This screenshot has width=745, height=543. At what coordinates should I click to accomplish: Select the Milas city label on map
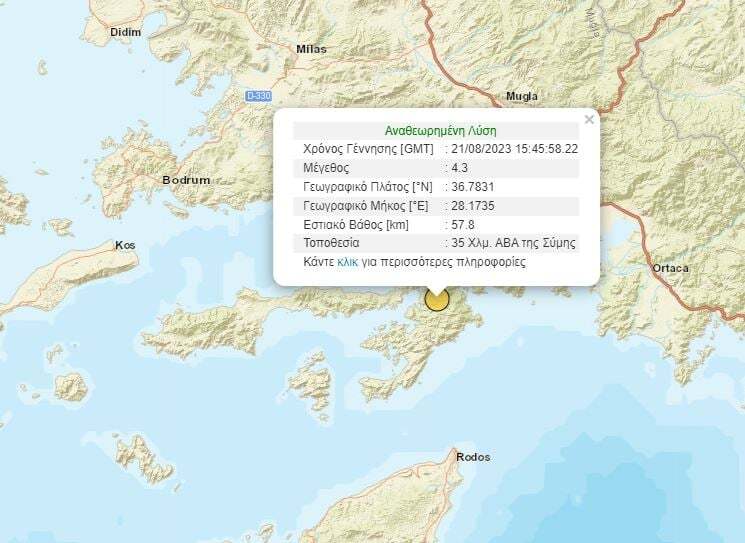[x=312, y=48]
